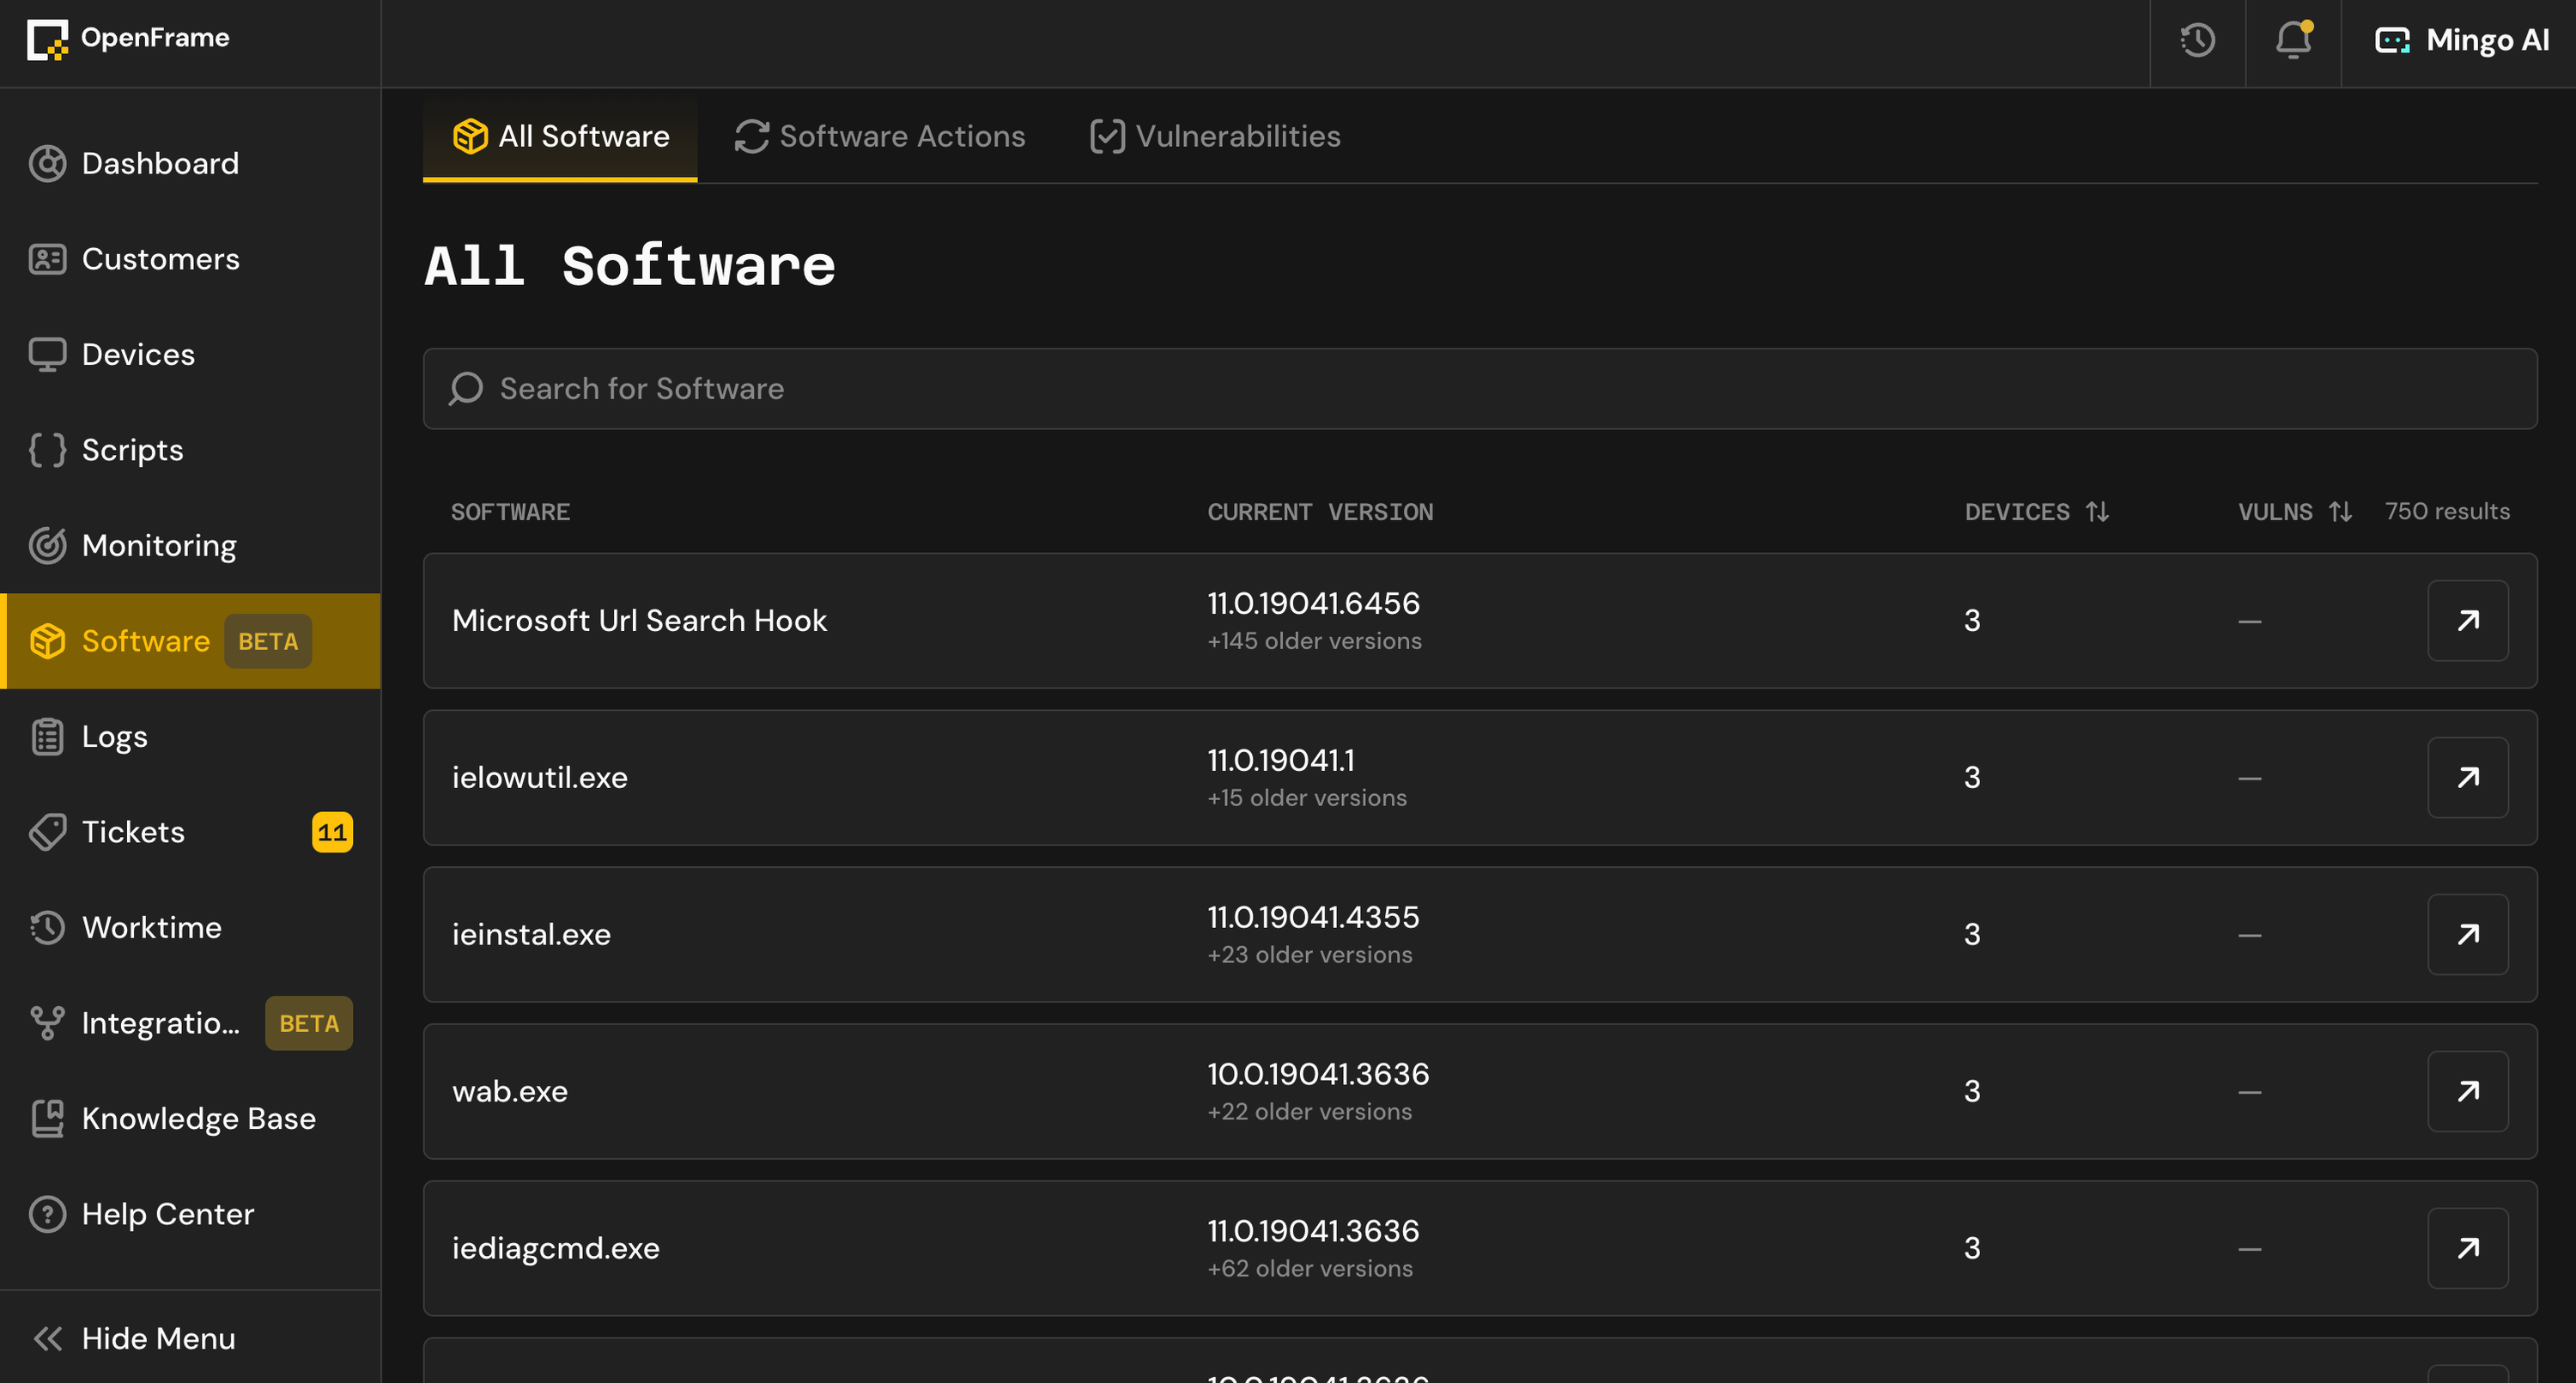Switch to Software Actions tab
The image size is (2576, 1383).
[x=880, y=137]
